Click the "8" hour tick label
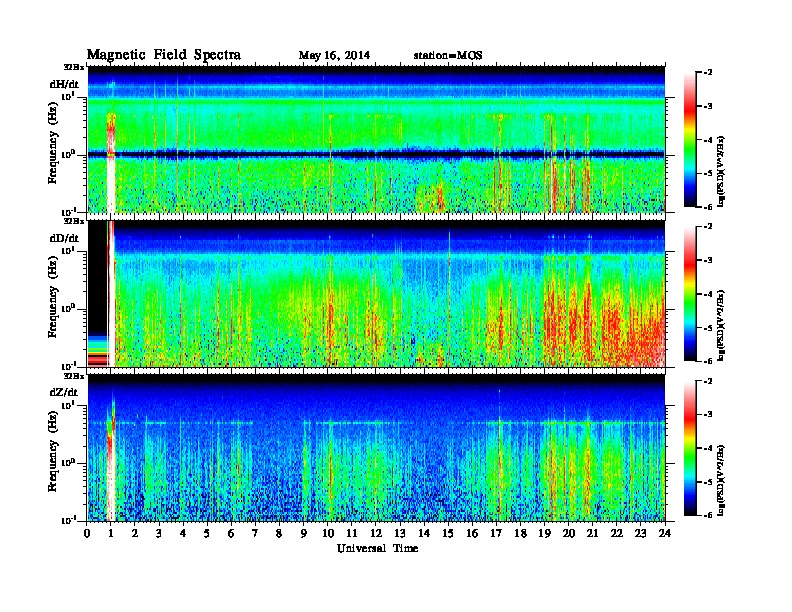This screenshot has height=612, width=792. [x=279, y=533]
